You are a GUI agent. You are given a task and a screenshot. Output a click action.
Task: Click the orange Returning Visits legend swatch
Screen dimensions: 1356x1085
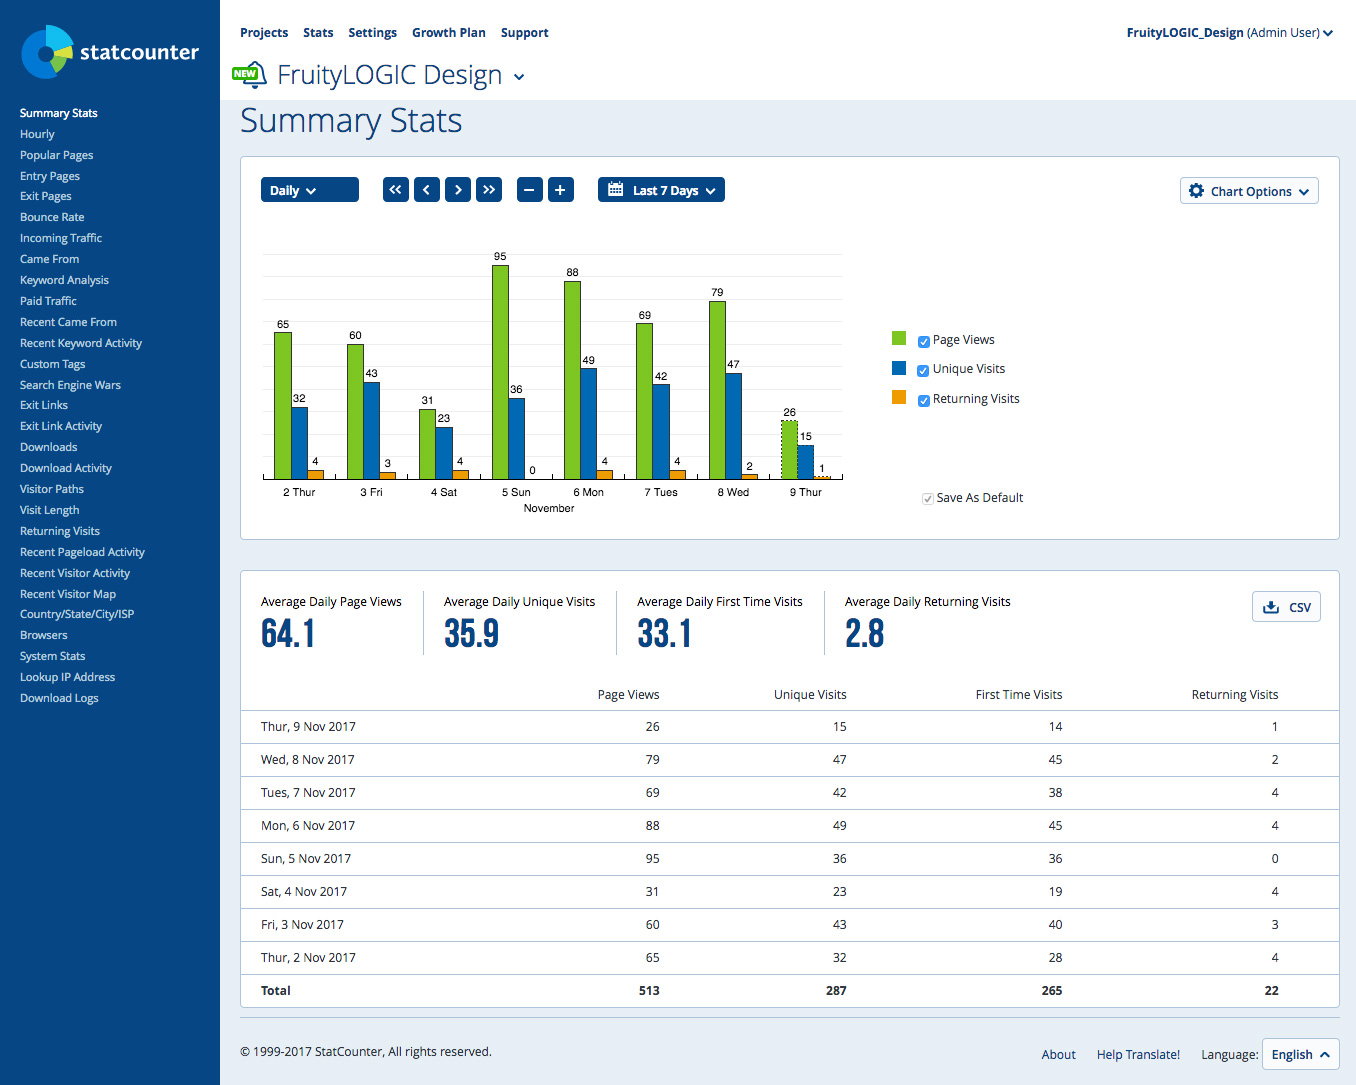click(899, 397)
